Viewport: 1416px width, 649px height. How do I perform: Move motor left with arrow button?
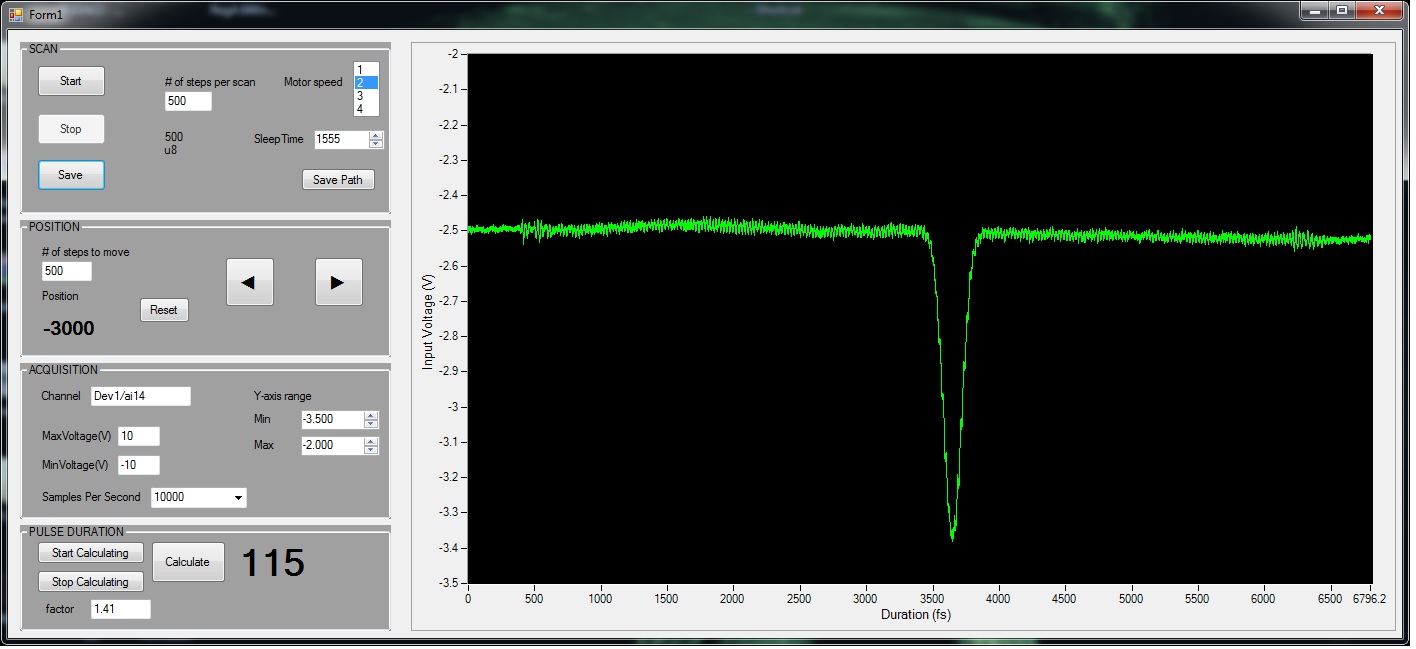click(x=250, y=282)
